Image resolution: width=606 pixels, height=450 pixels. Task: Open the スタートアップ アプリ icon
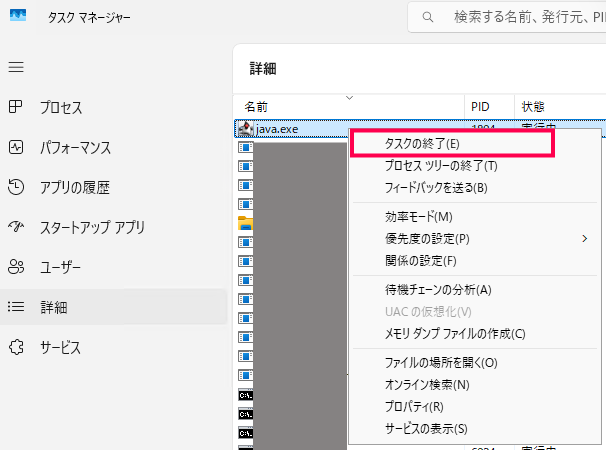click(16, 227)
